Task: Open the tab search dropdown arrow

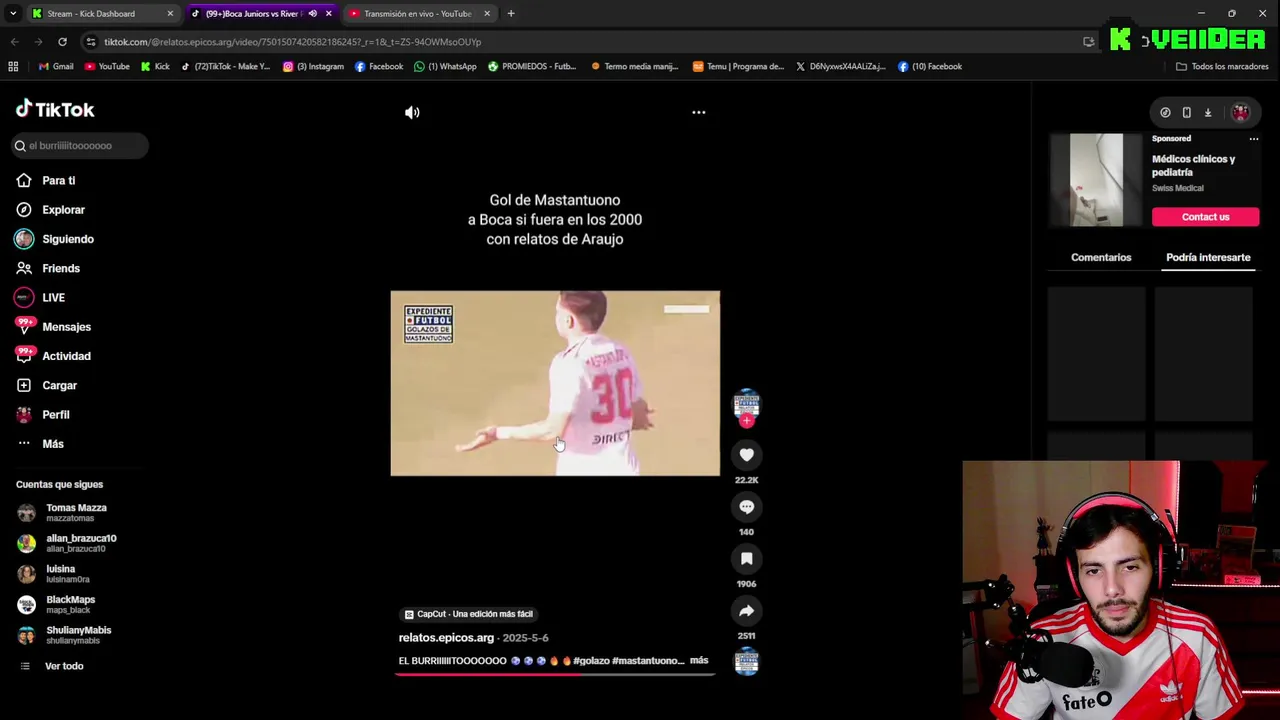Action: point(13,14)
